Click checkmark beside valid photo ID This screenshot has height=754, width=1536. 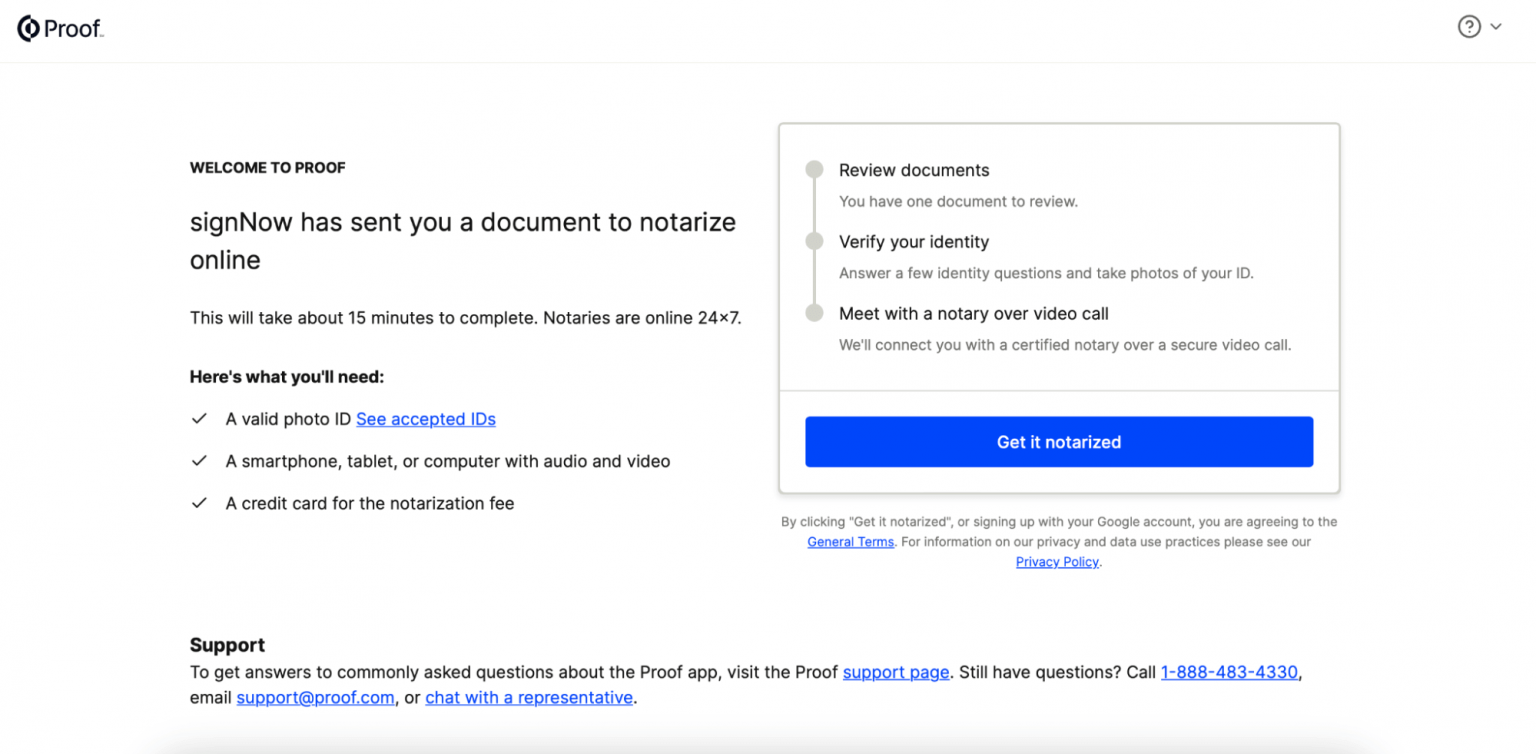point(199,419)
